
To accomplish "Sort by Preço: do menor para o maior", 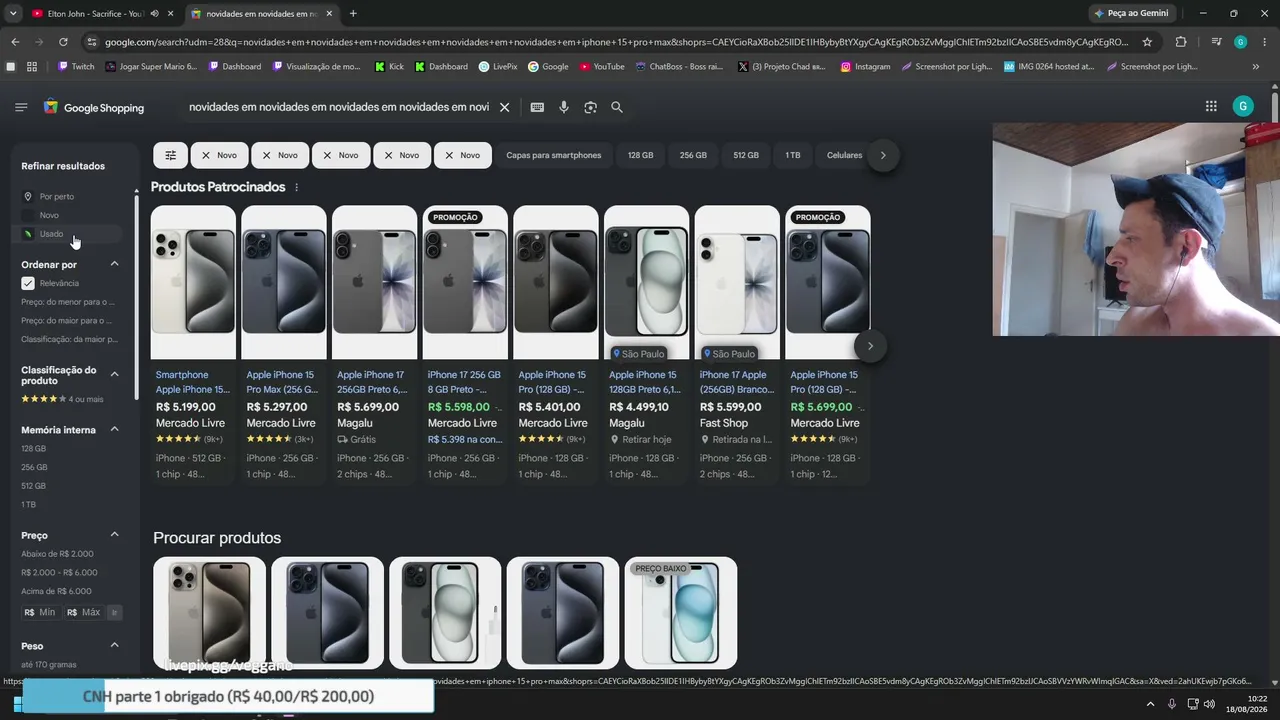I will click(x=68, y=302).
